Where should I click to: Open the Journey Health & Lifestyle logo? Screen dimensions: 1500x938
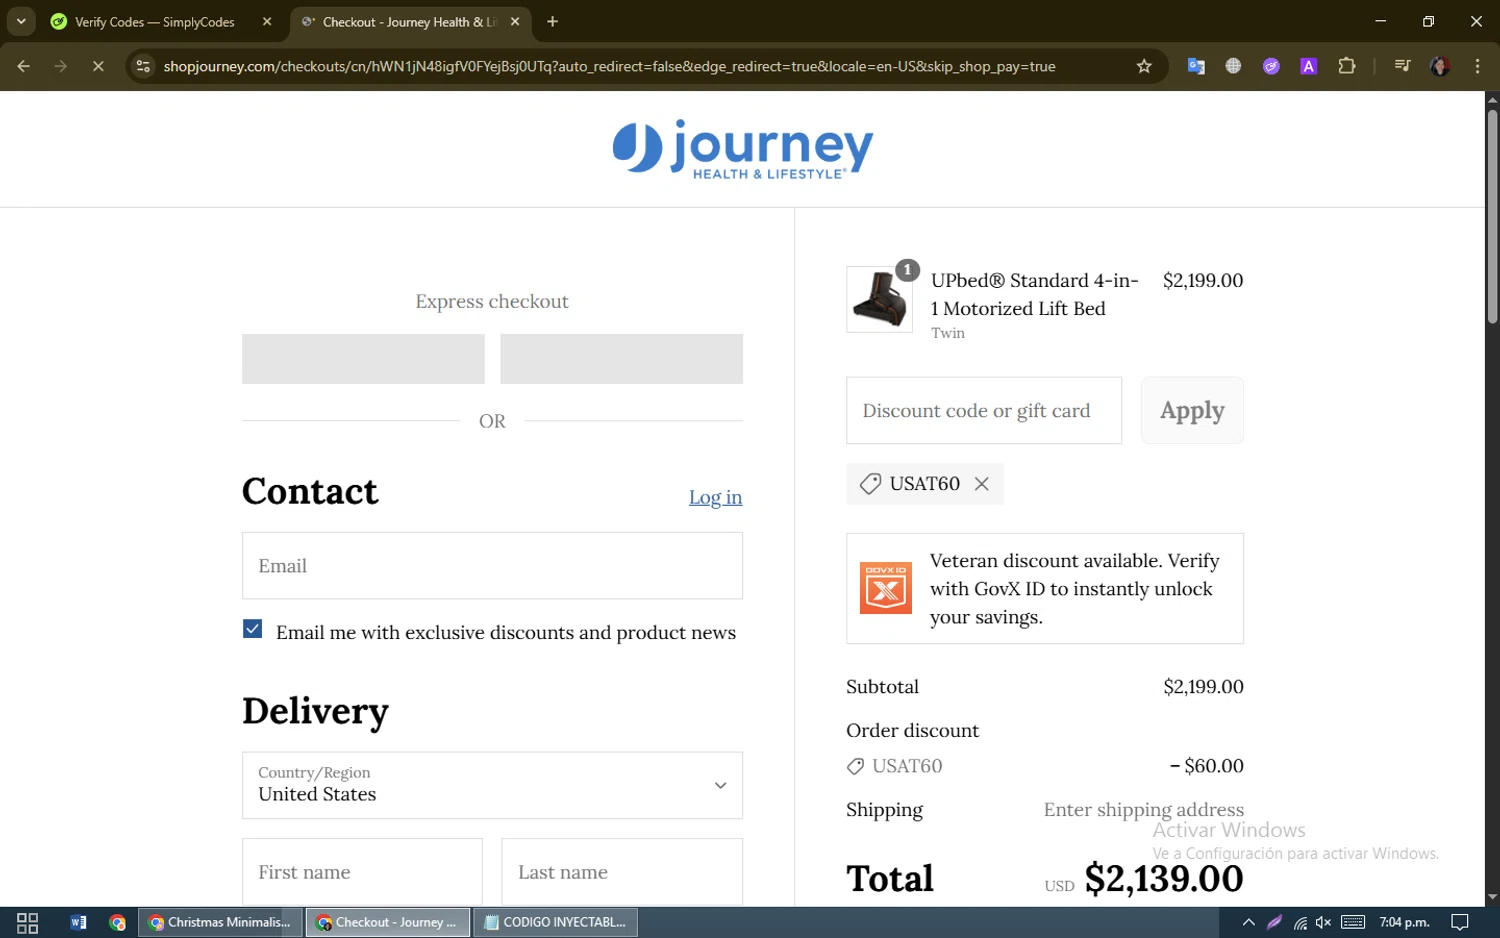742,150
